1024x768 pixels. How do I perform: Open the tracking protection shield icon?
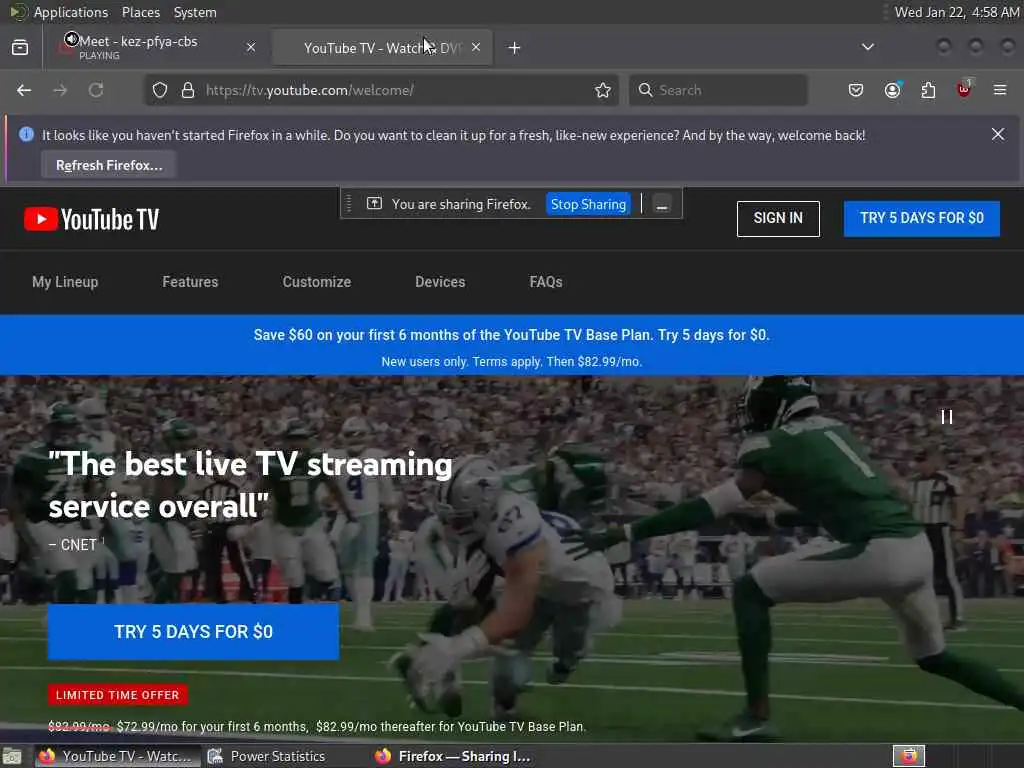tap(160, 90)
